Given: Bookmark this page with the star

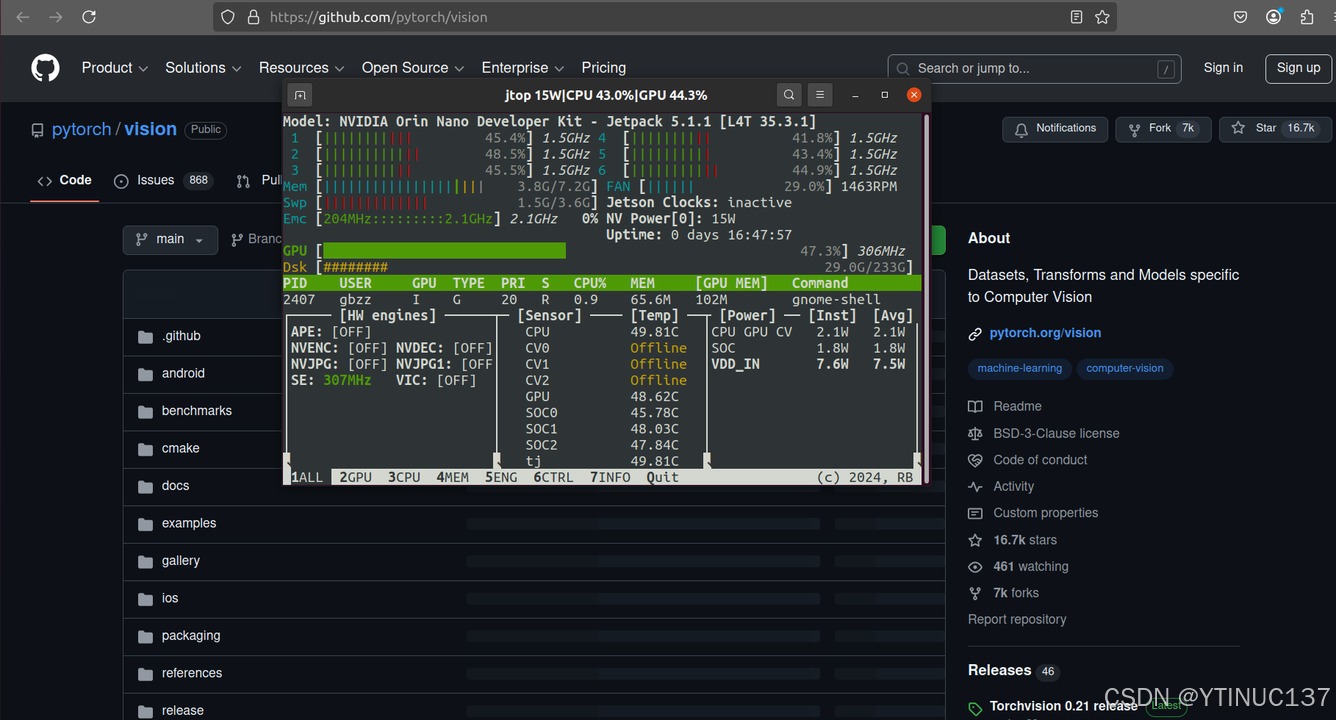Looking at the screenshot, I should click(1102, 17).
